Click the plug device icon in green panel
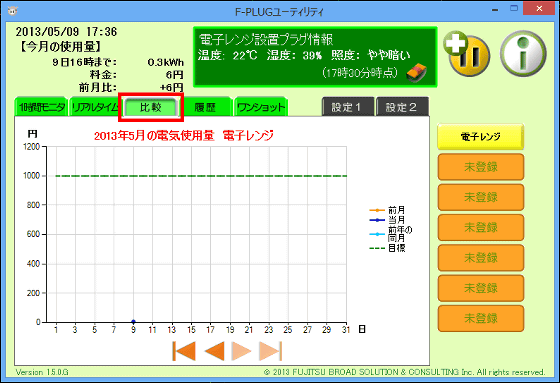The image size is (560, 383). tap(417, 73)
